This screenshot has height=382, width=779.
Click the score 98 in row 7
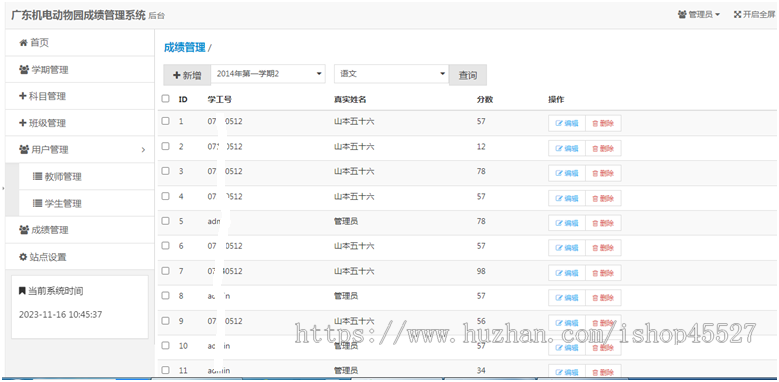(481, 271)
